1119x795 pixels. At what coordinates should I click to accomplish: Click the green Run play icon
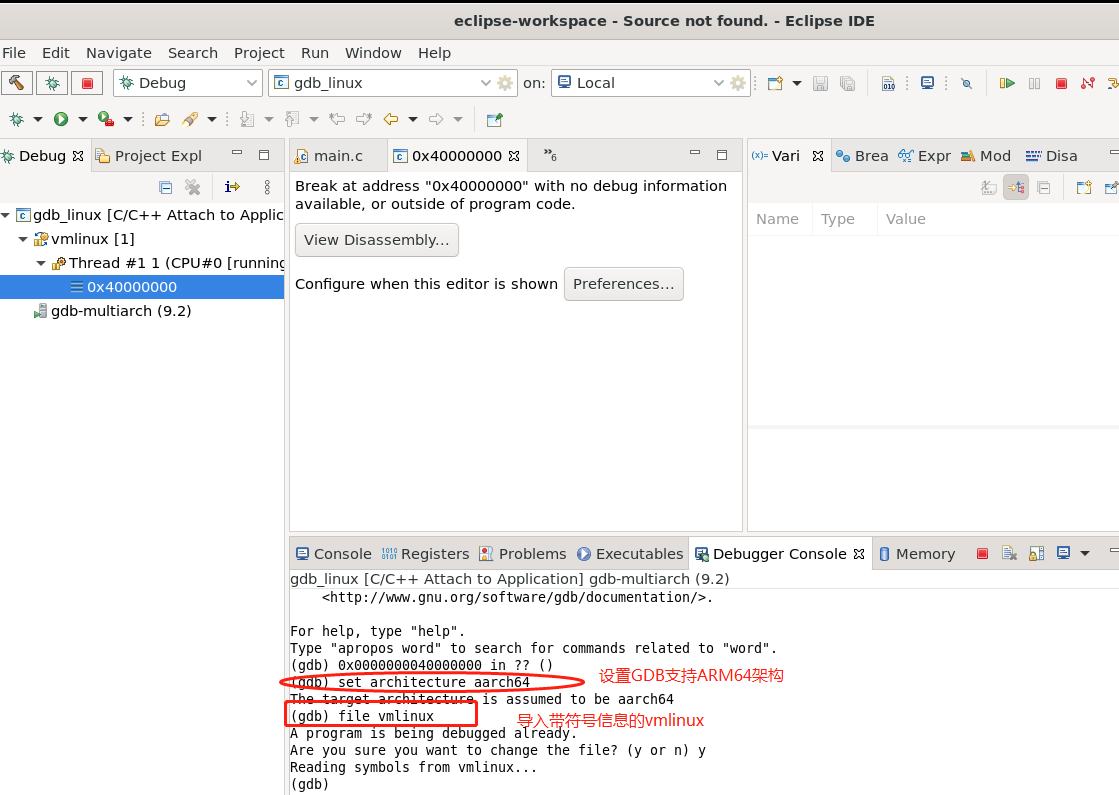point(61,119)
